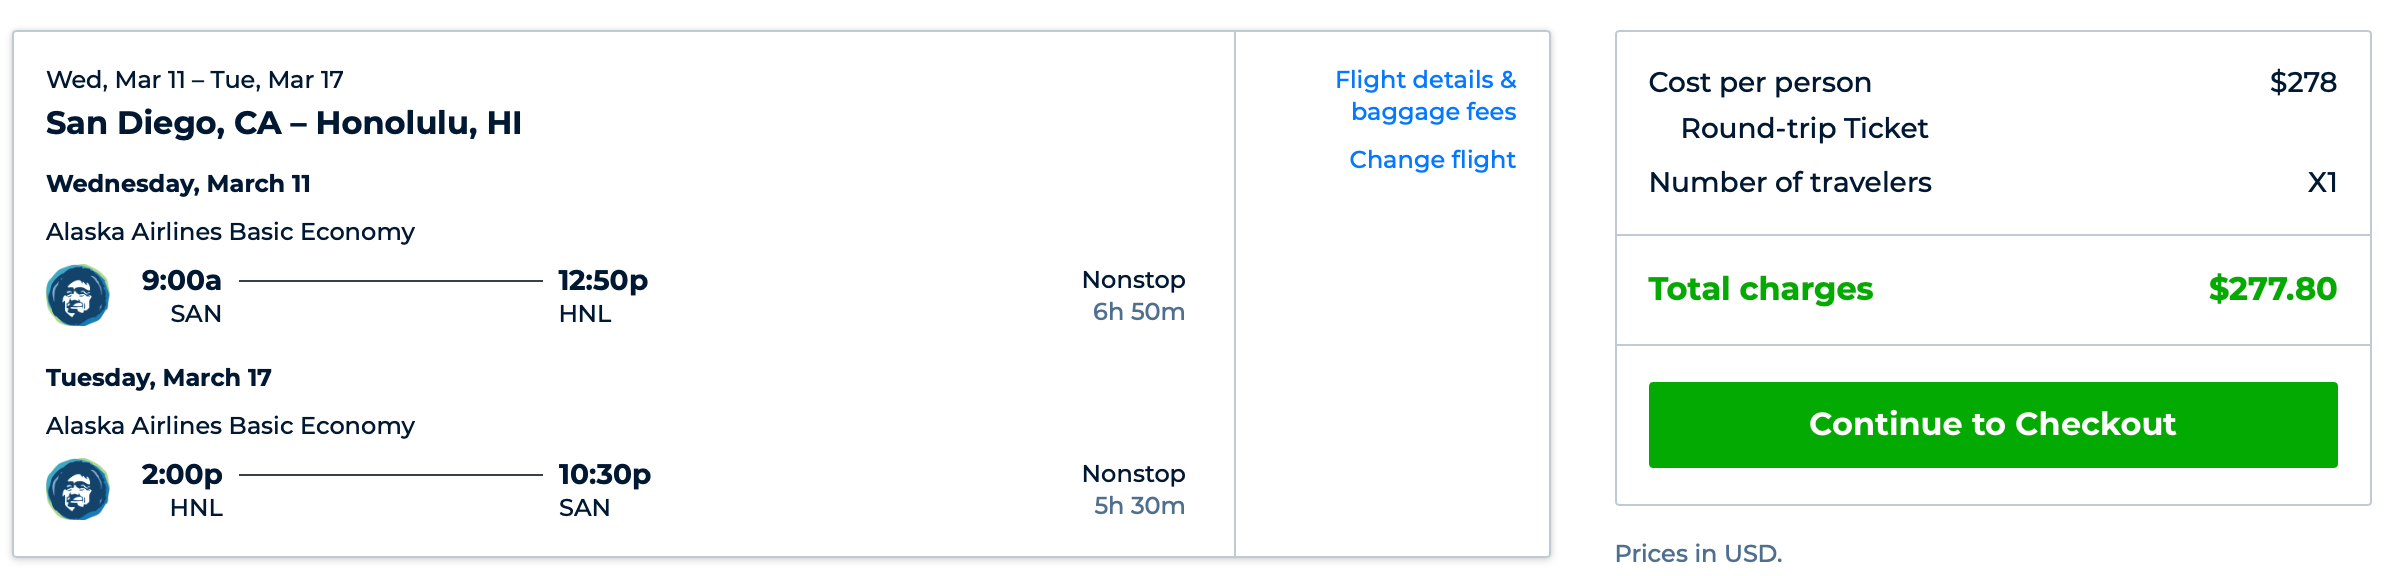The width and height of the screenshot is (2384, 576).
Task: Click the 9:00a departure time
Action: click(181, 280)
